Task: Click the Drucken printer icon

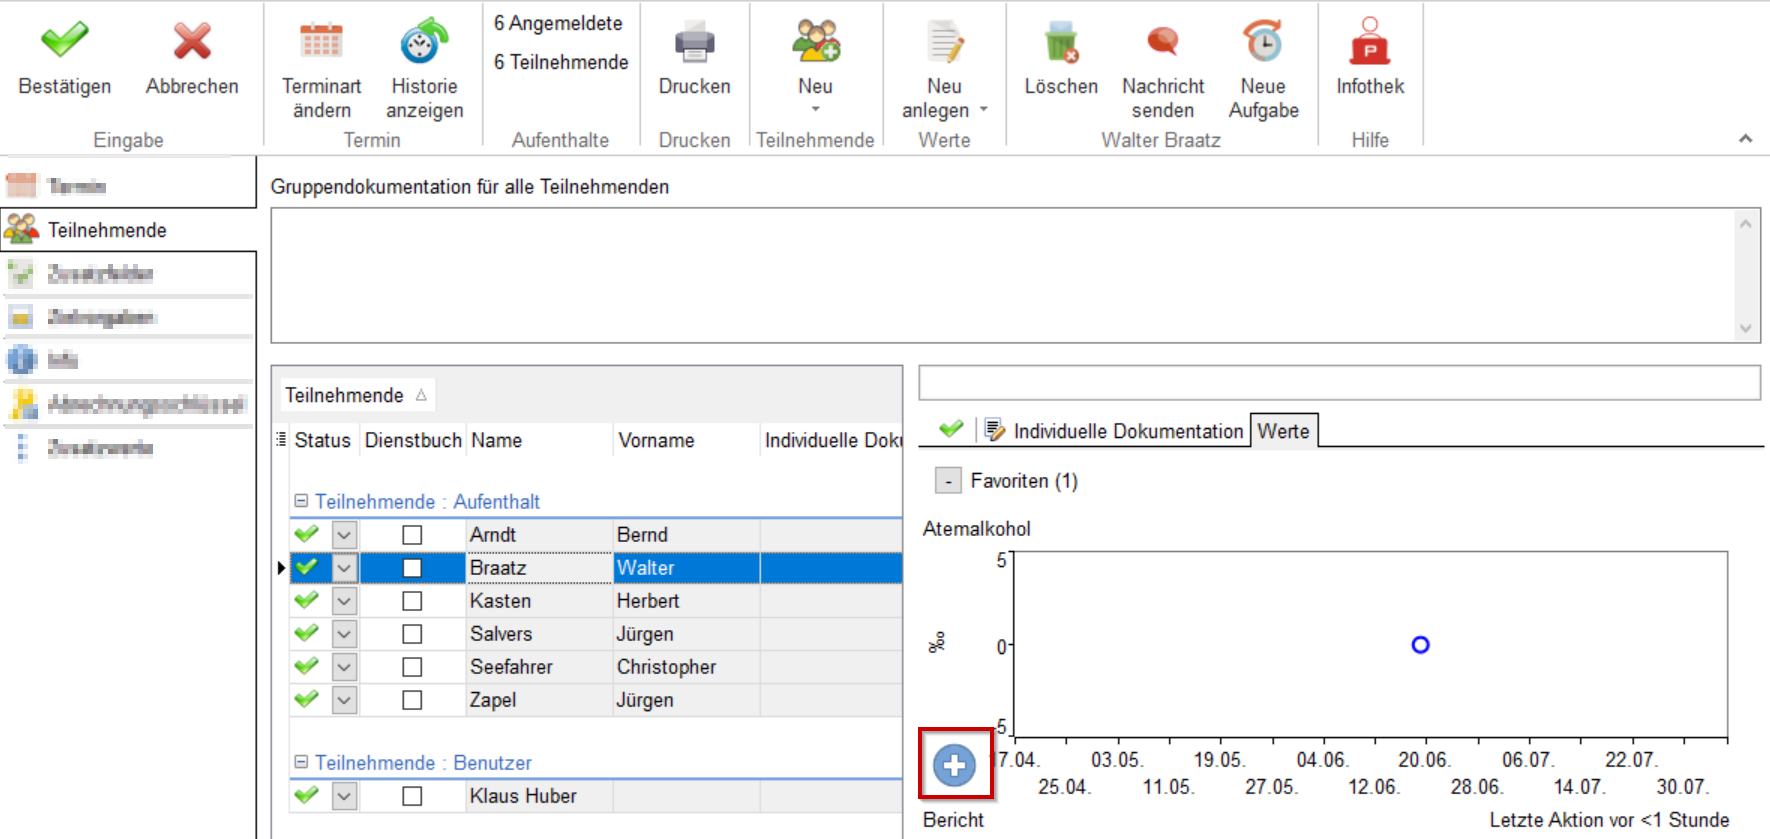Action: click(x=694, y=42)
